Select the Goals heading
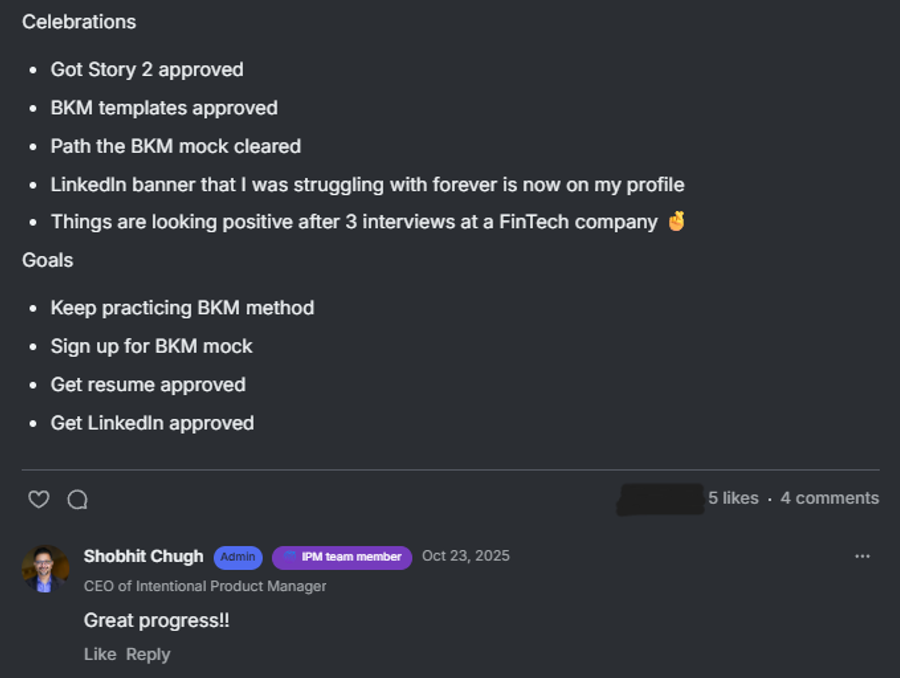Screen dimensions: 900x678 click(x=48, y=260)
